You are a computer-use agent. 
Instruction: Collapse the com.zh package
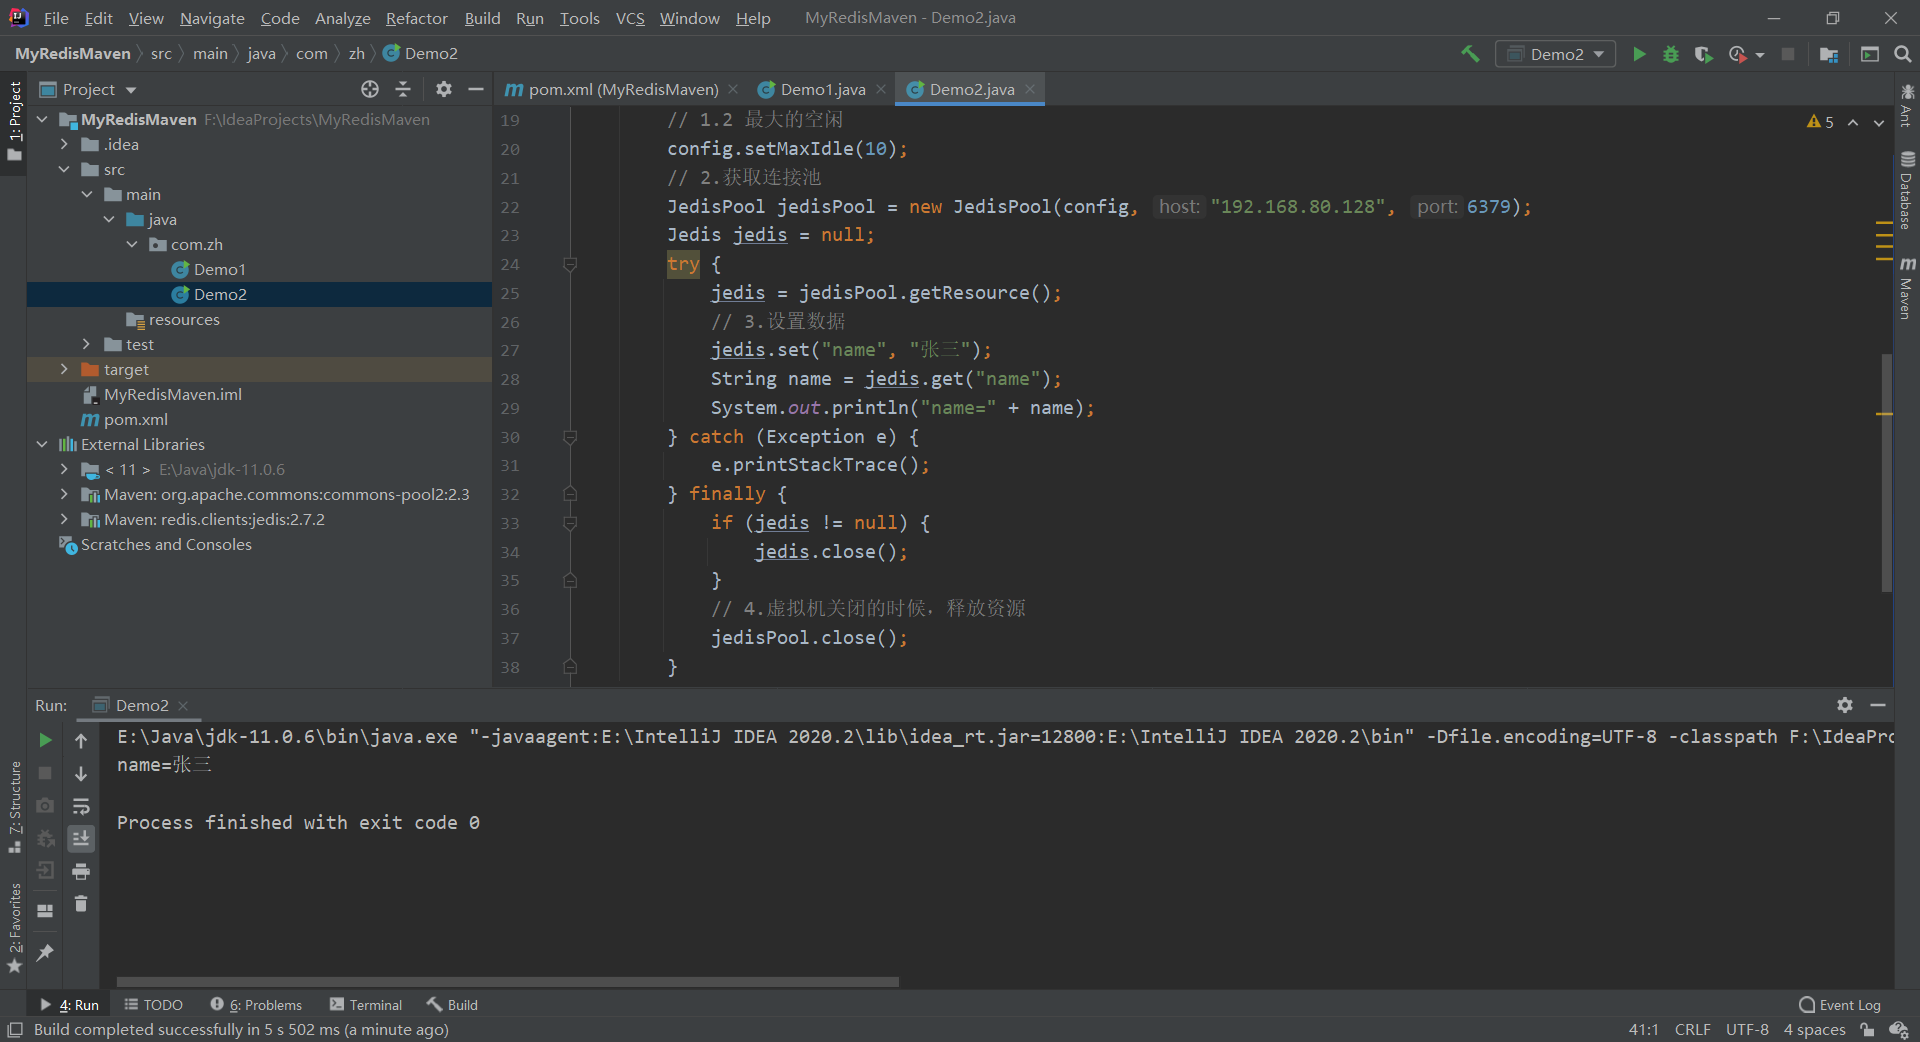(x=132, y=245)
